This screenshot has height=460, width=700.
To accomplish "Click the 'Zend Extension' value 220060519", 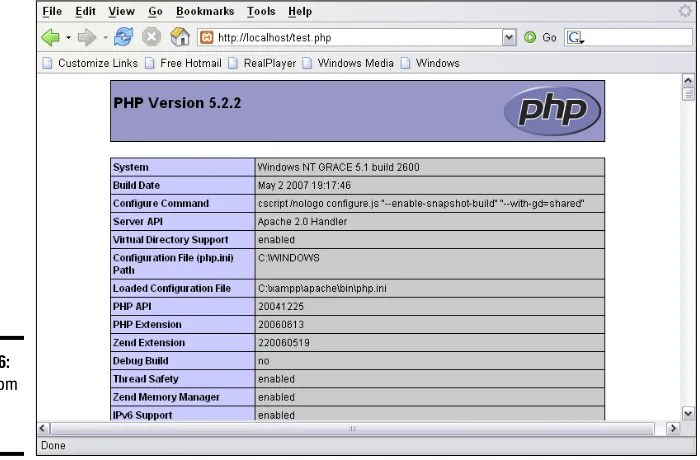I will 283,343.
